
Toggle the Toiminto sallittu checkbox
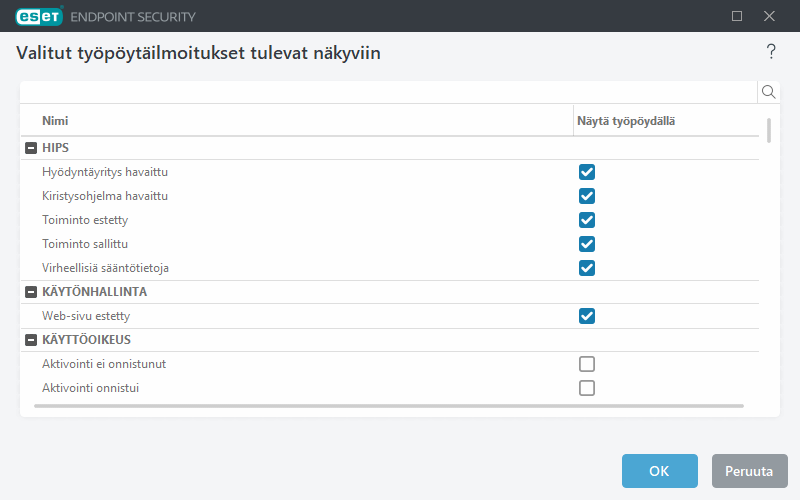(x=587, y=244)
